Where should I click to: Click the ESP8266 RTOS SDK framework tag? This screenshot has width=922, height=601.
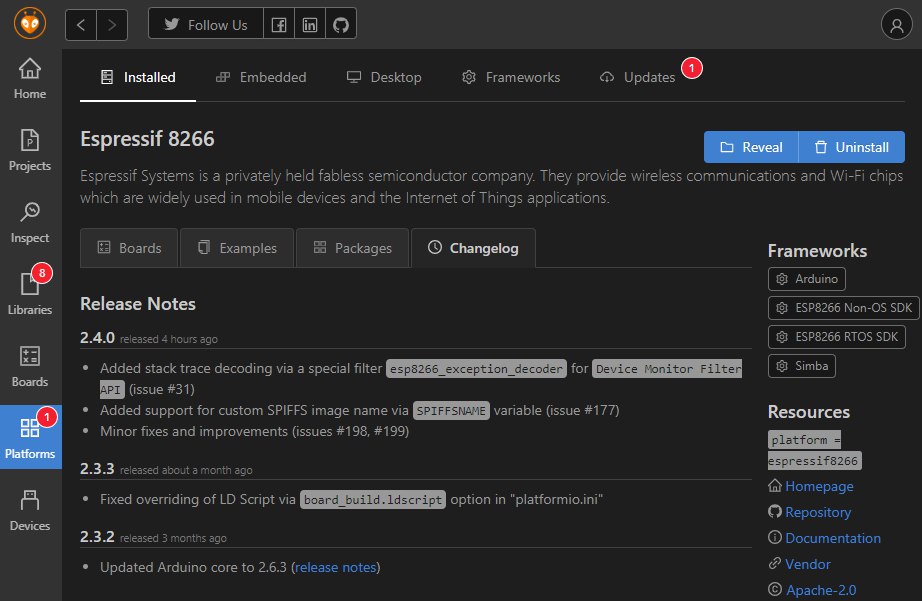point(837,337)
